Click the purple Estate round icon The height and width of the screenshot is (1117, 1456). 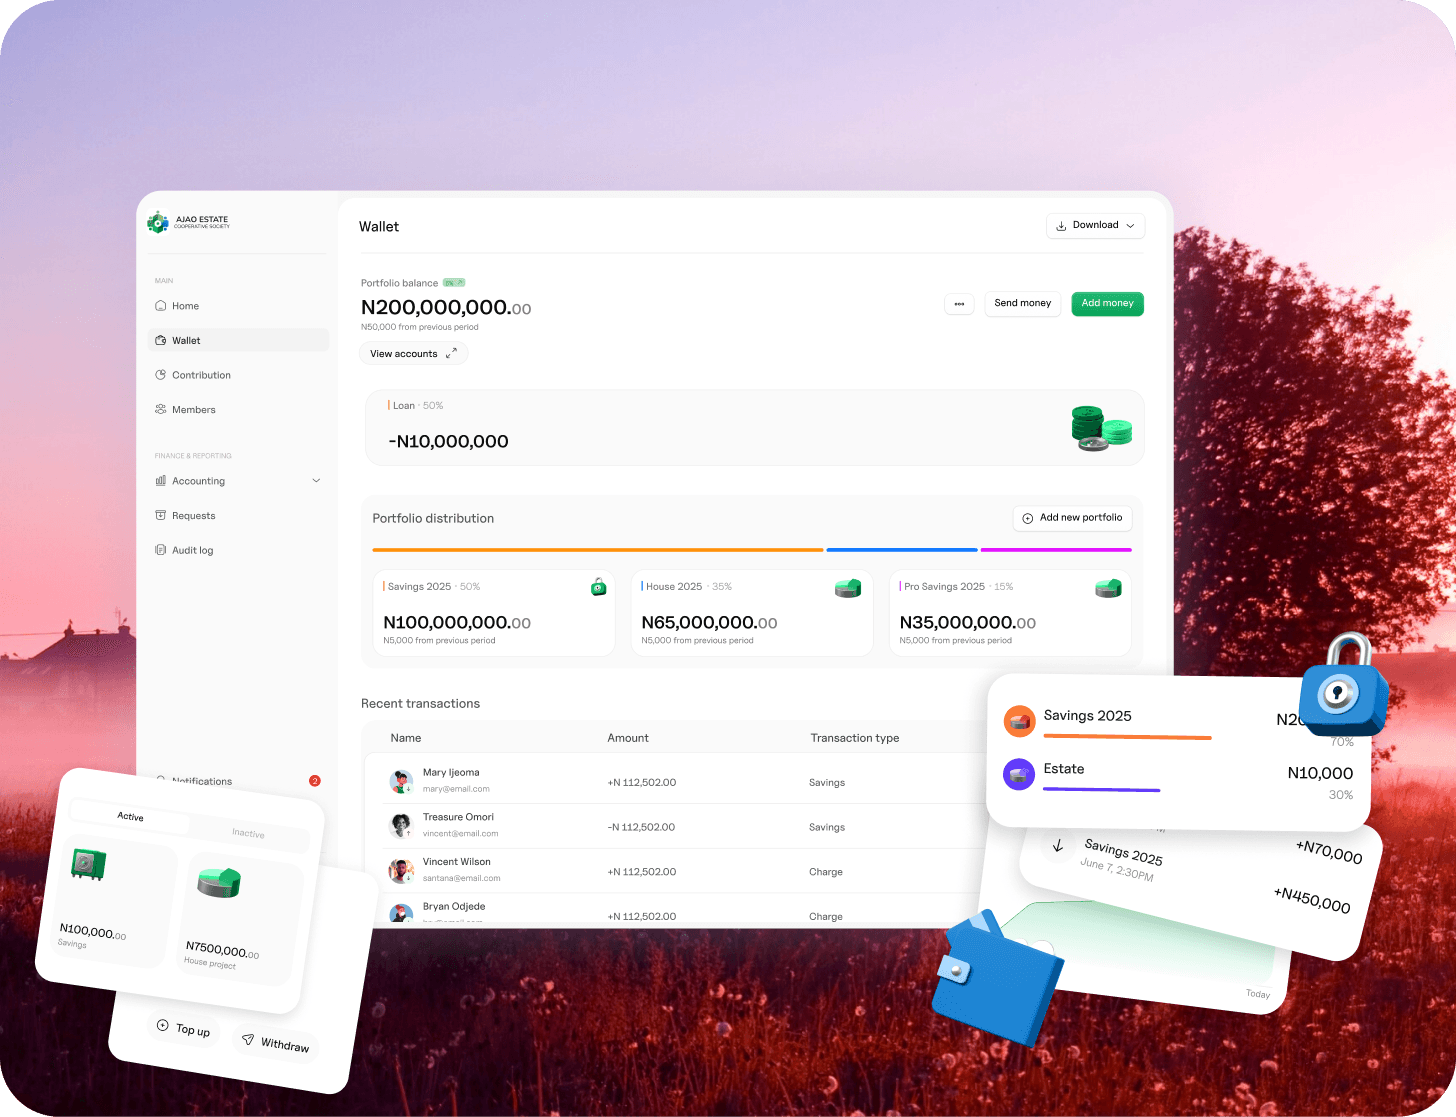(x=1019, y=774)
